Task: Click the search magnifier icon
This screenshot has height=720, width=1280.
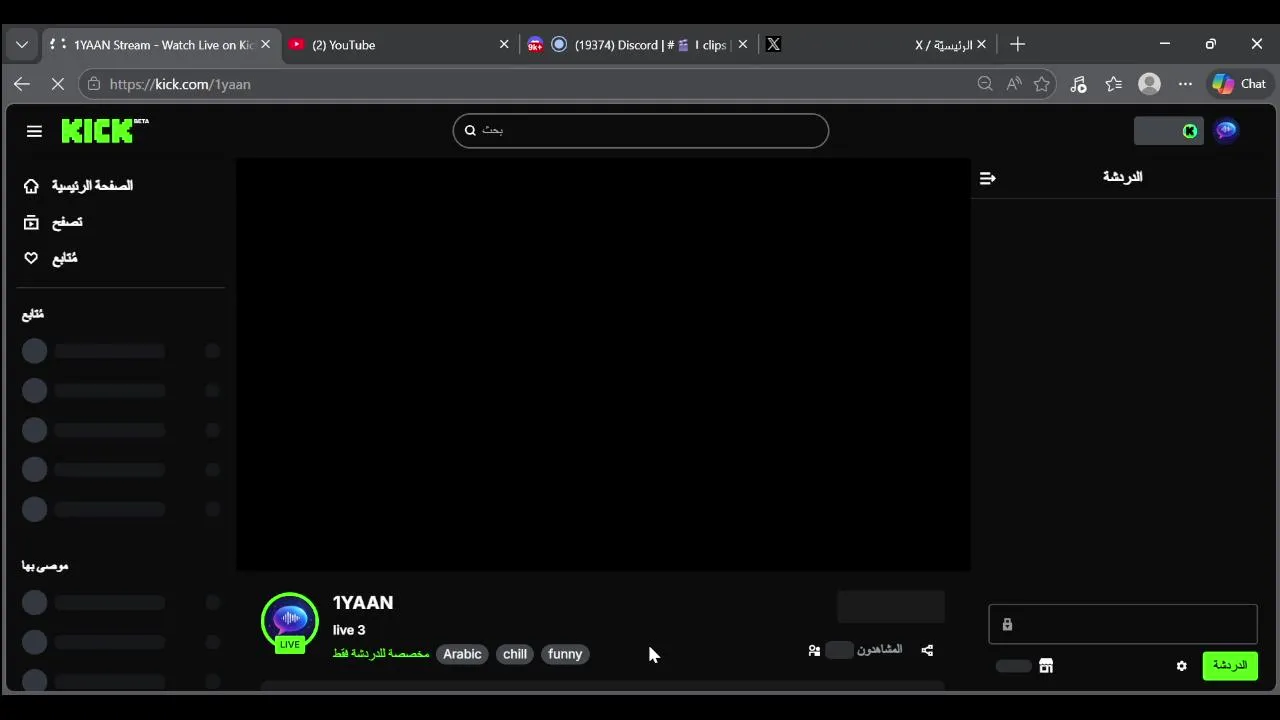Action: click(470, 130)
